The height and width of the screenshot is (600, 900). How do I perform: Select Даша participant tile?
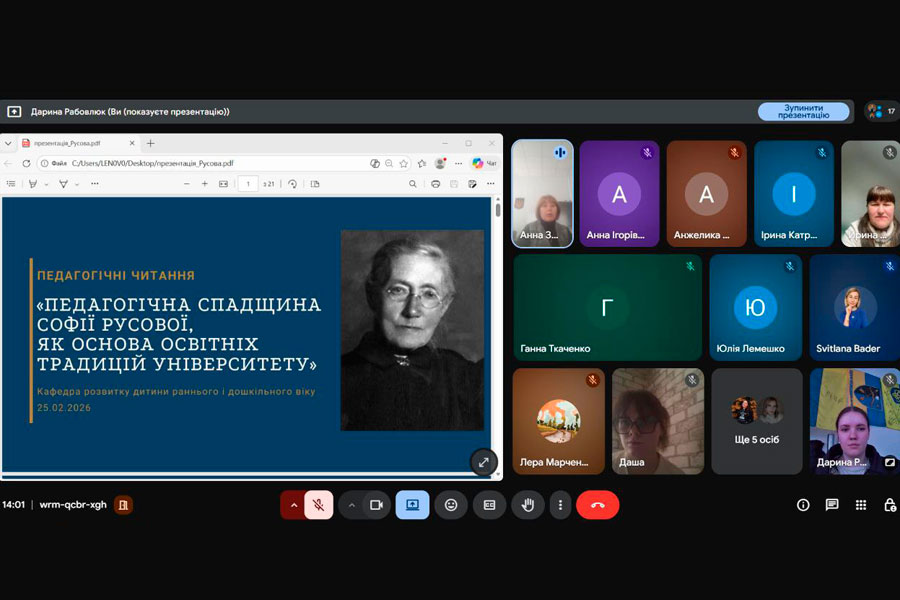(658, 421)
